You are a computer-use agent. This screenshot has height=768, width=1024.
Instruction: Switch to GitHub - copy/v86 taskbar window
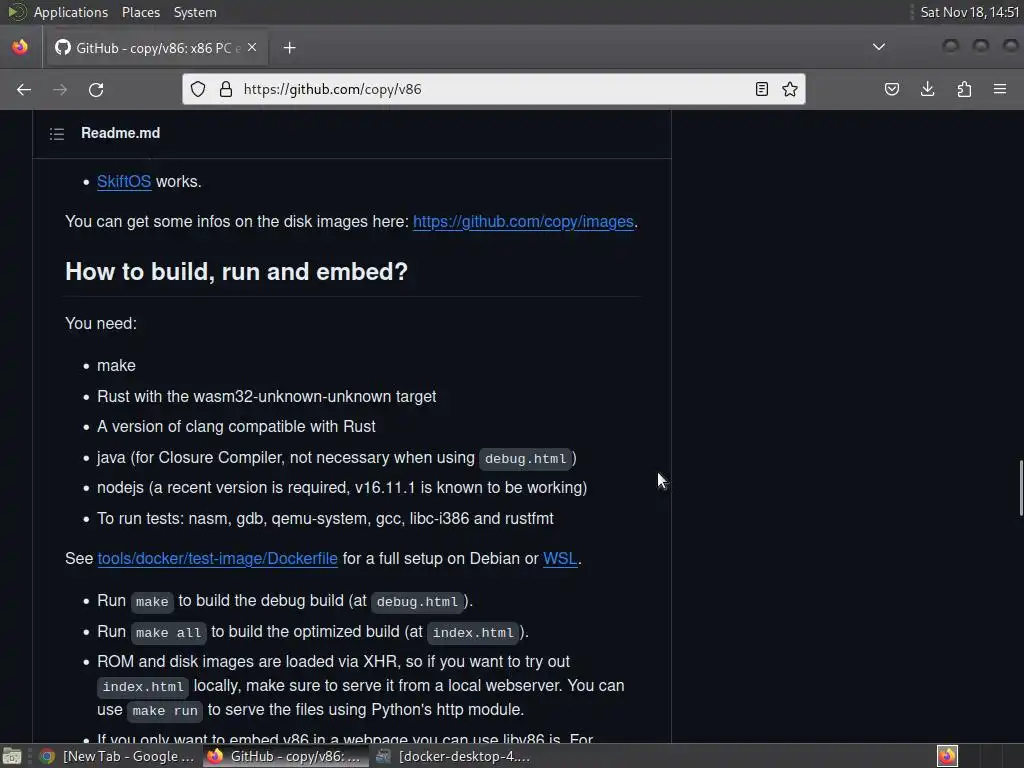tap(285, 756)
